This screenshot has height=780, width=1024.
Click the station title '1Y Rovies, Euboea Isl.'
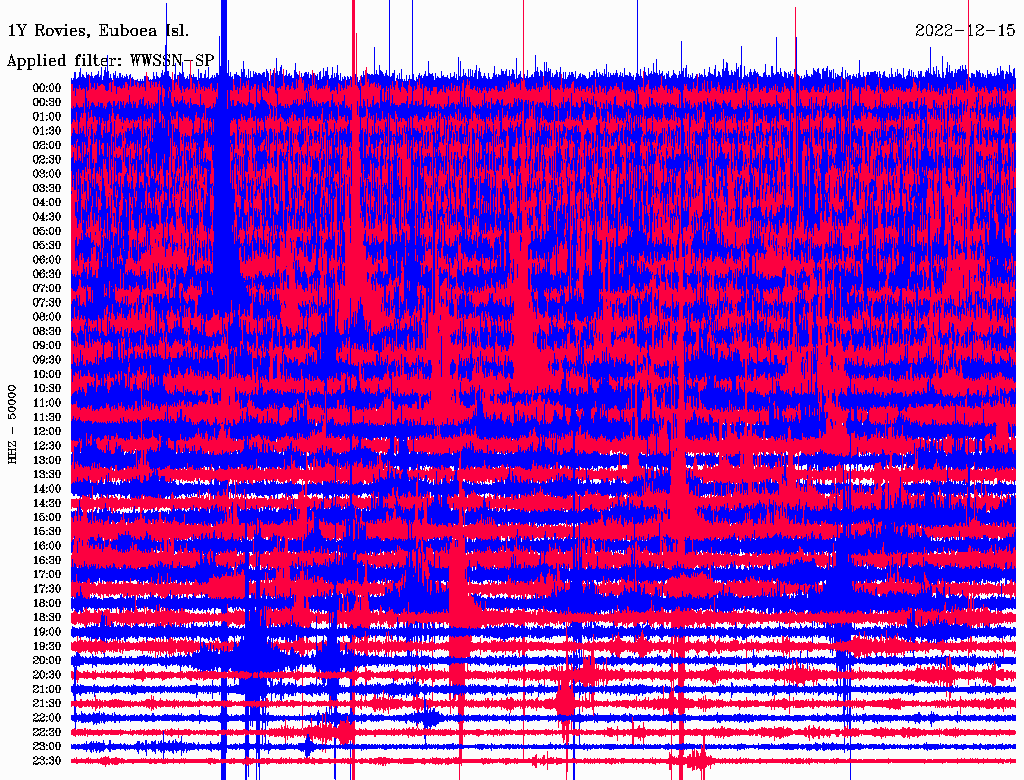tap(97, 30)
